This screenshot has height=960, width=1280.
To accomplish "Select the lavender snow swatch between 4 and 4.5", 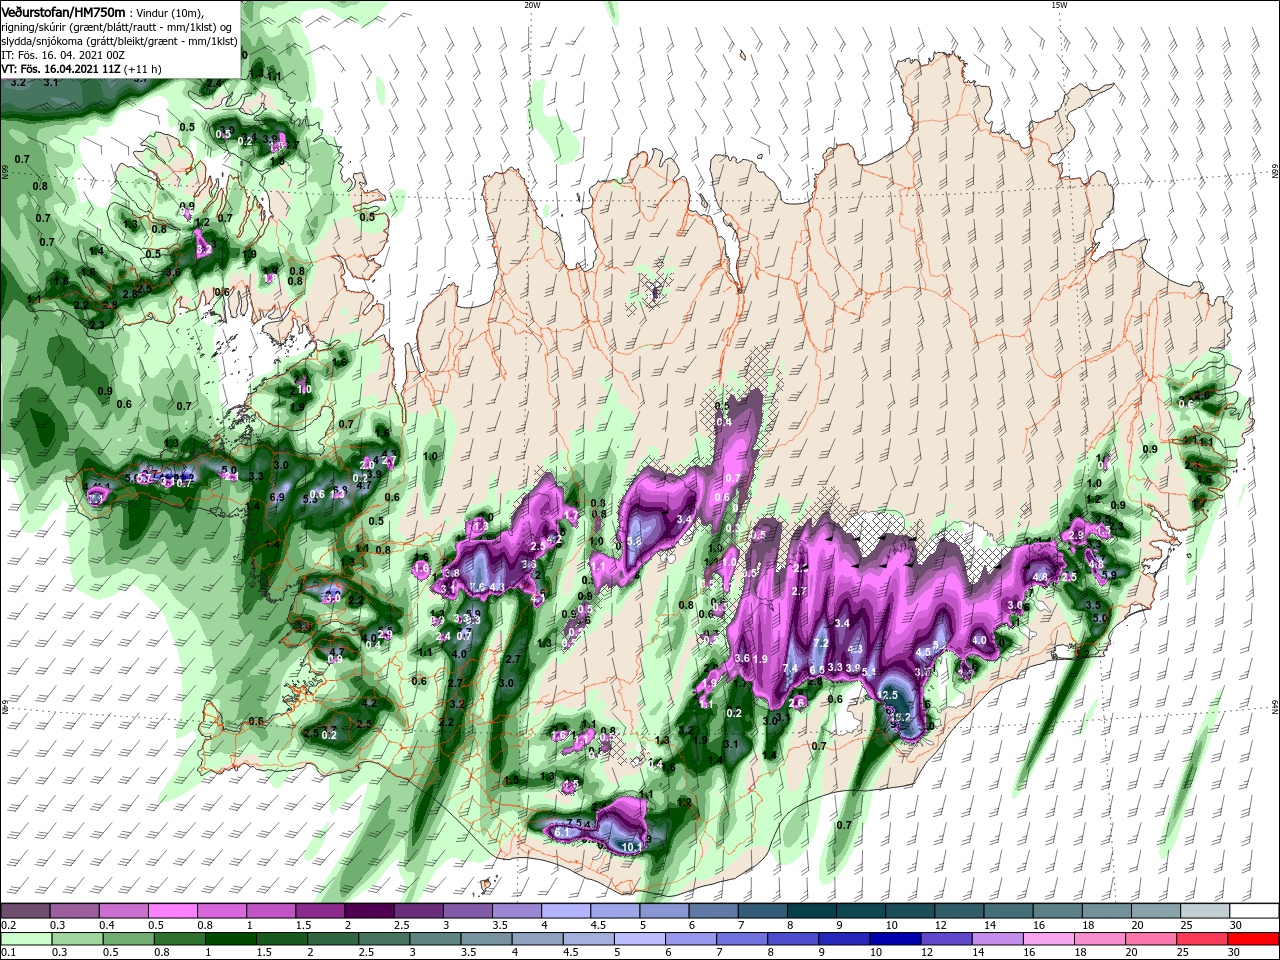I will tap(566, 911).
